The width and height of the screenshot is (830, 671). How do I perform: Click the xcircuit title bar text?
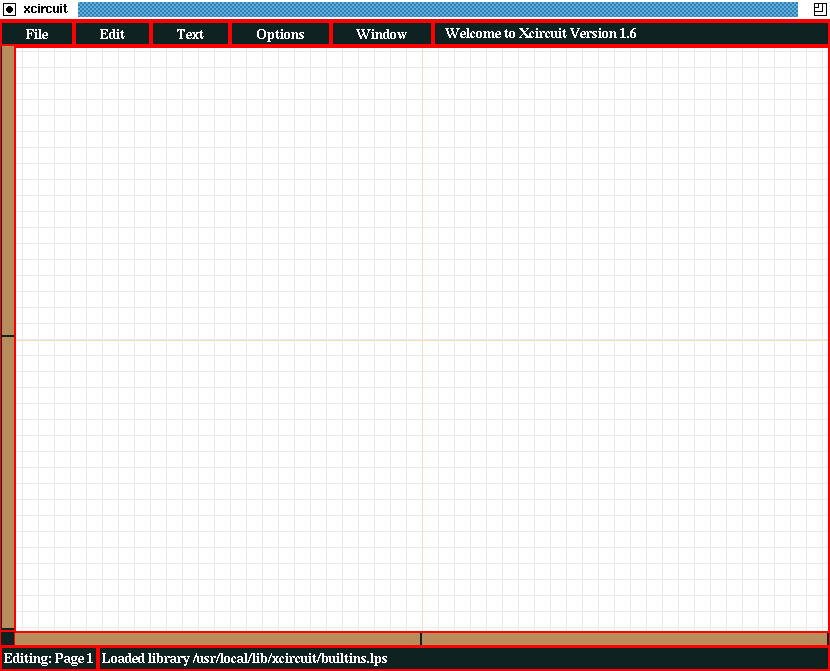(46, 9)
